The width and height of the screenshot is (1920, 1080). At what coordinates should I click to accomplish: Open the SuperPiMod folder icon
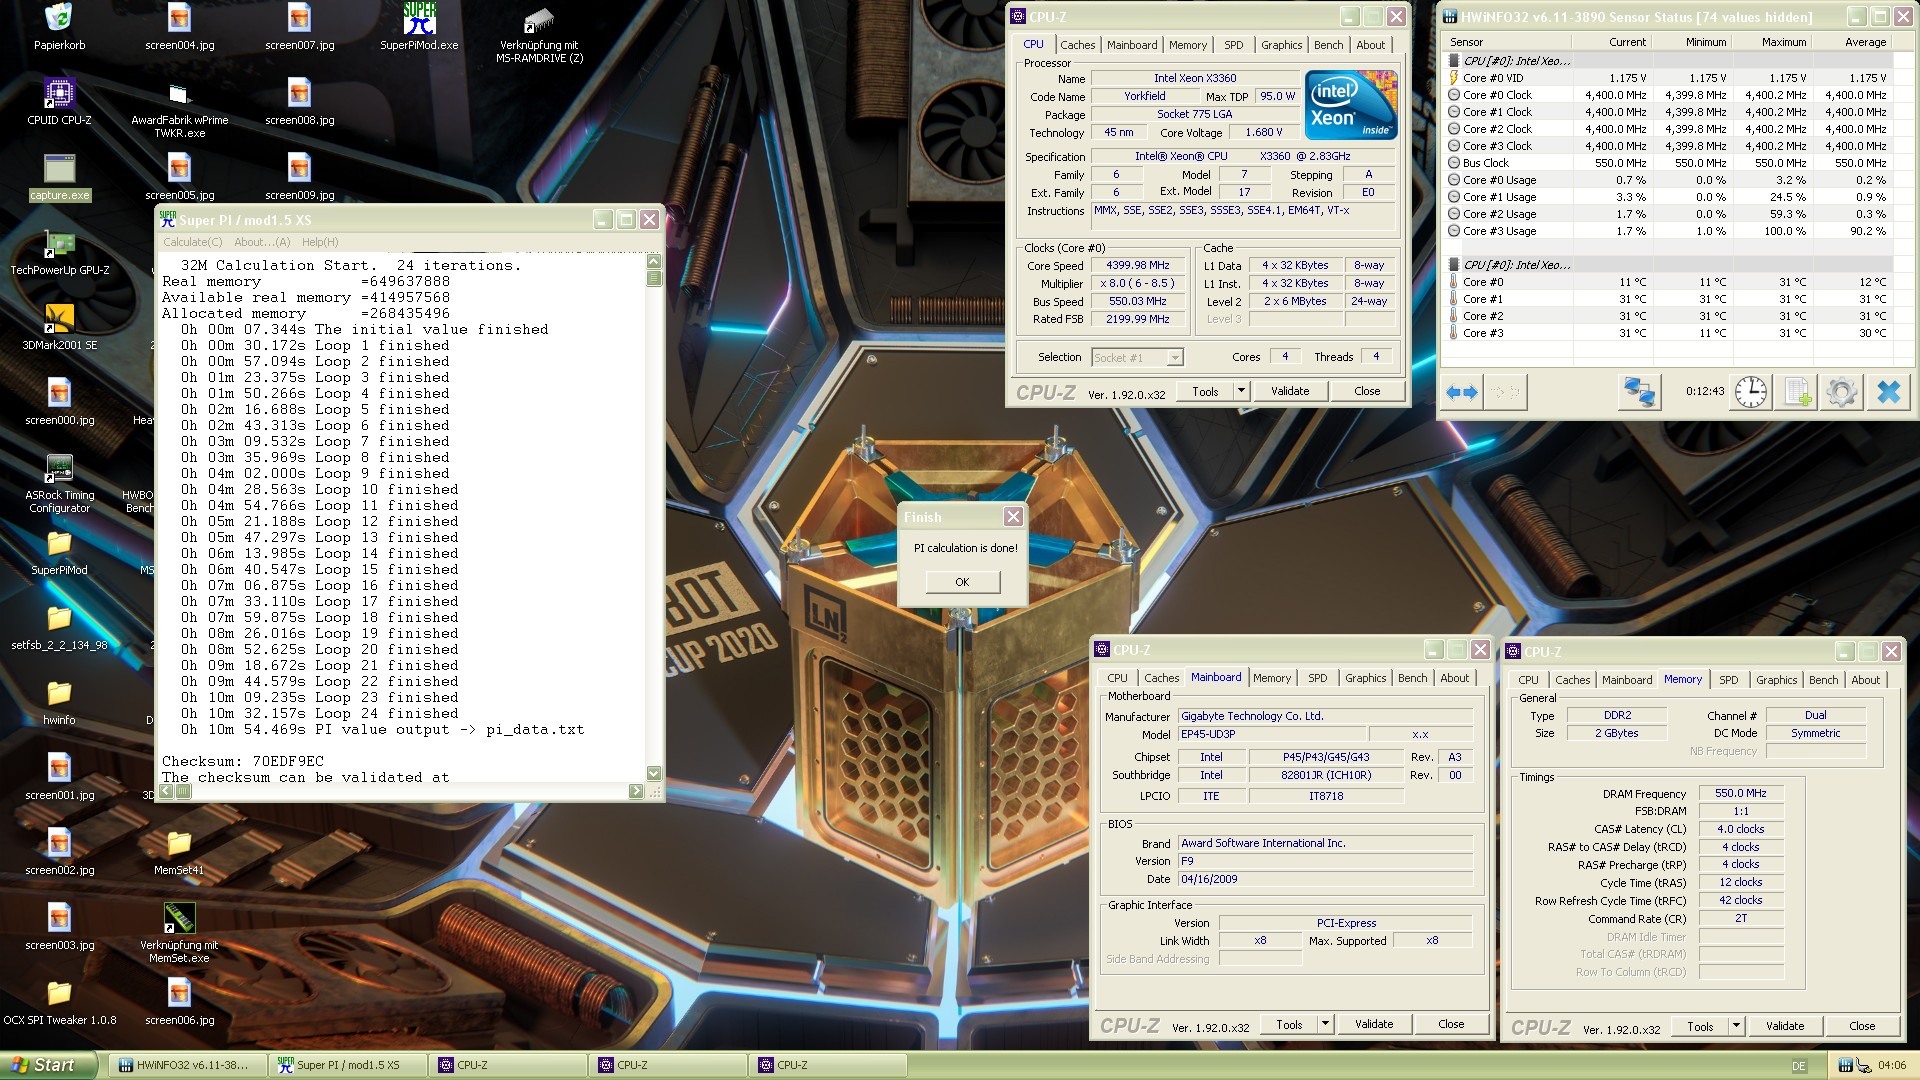point(59,543)
